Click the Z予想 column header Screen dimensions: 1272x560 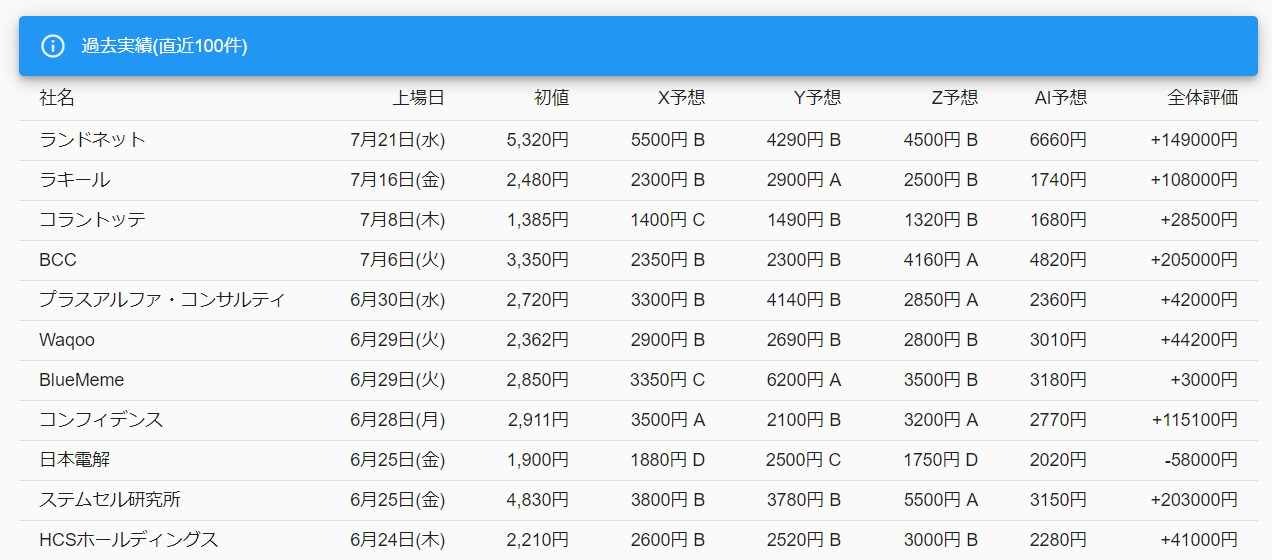point(954,98)
